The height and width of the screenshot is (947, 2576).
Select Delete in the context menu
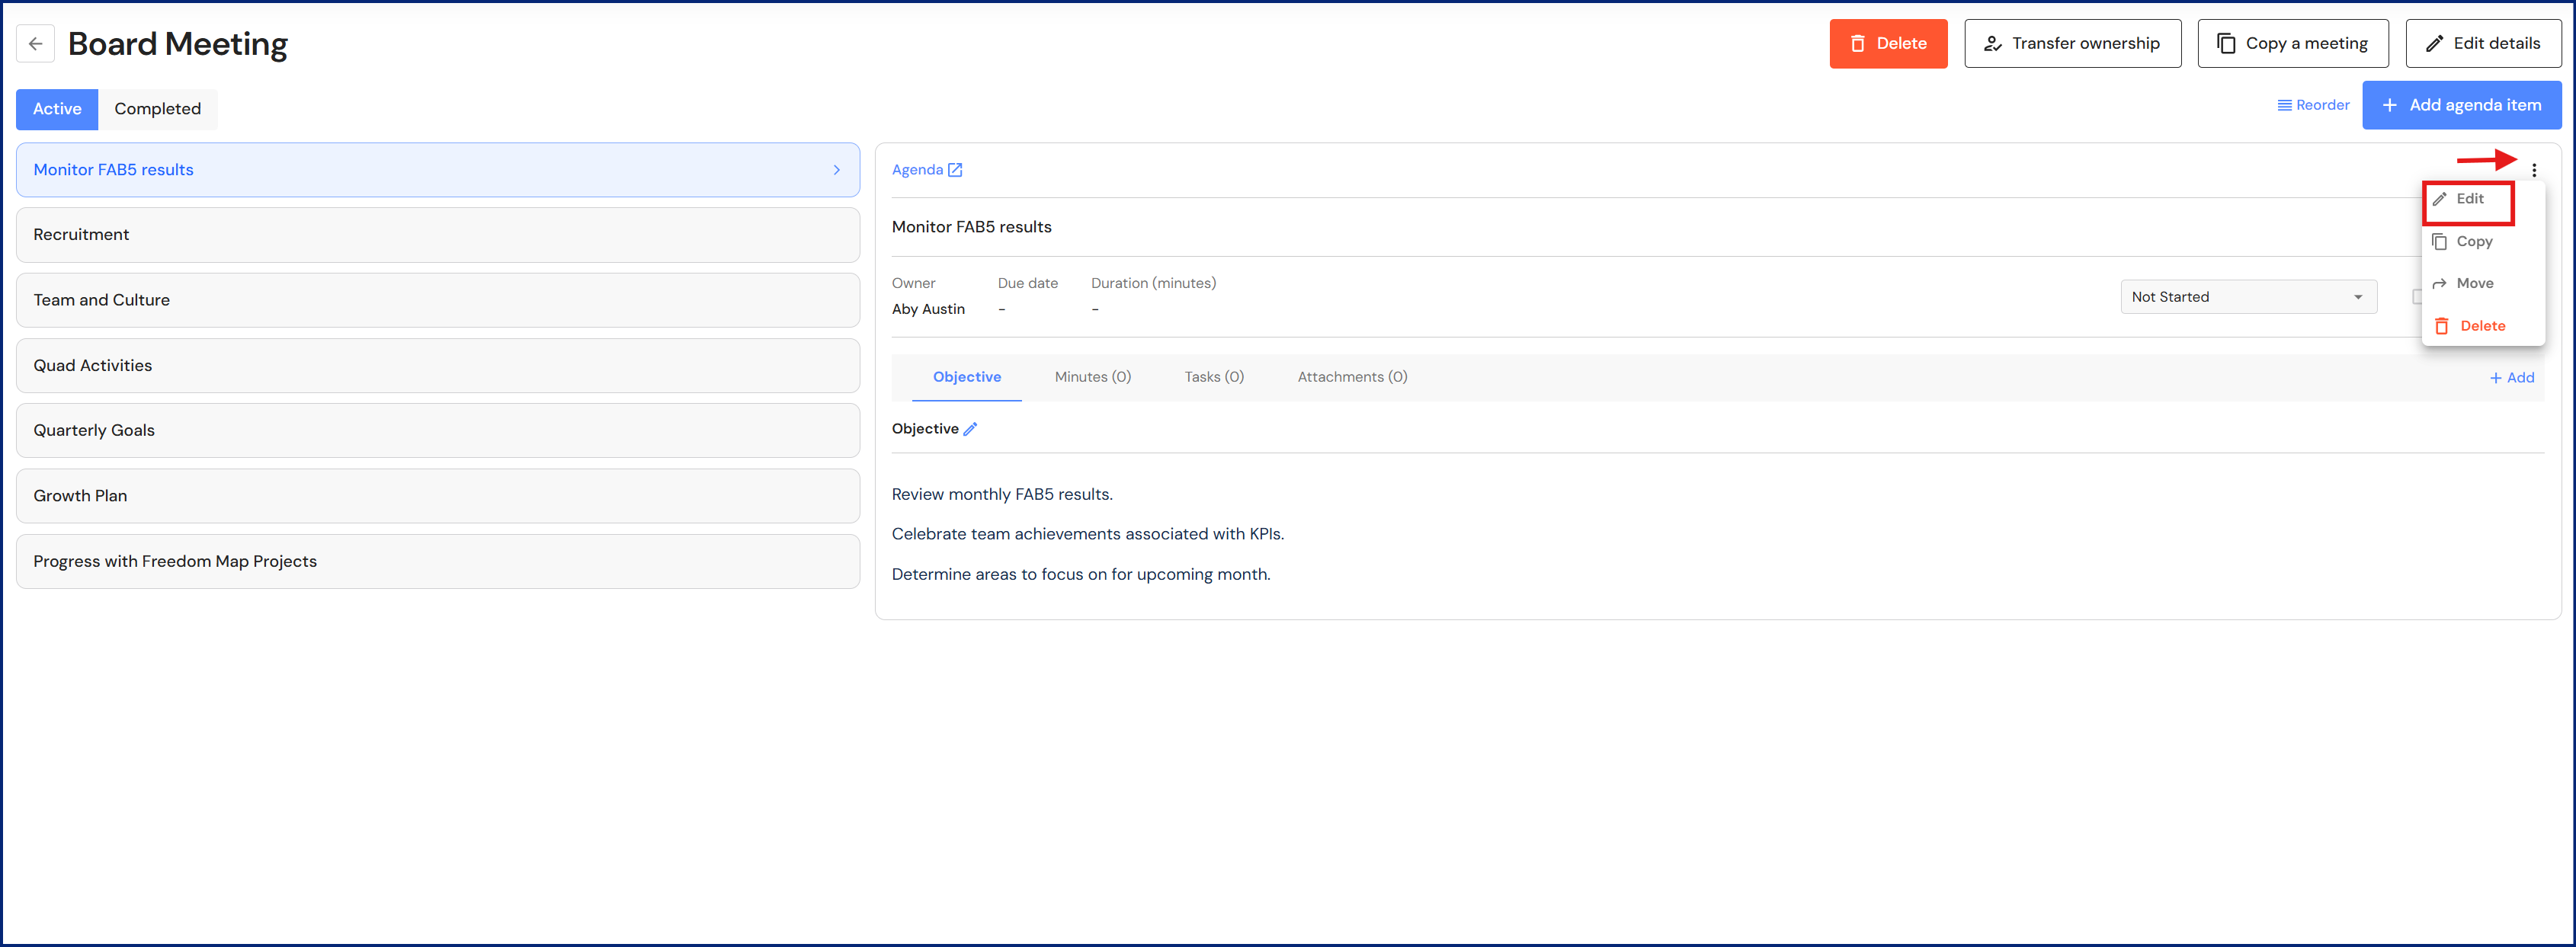pos(2481,326)
